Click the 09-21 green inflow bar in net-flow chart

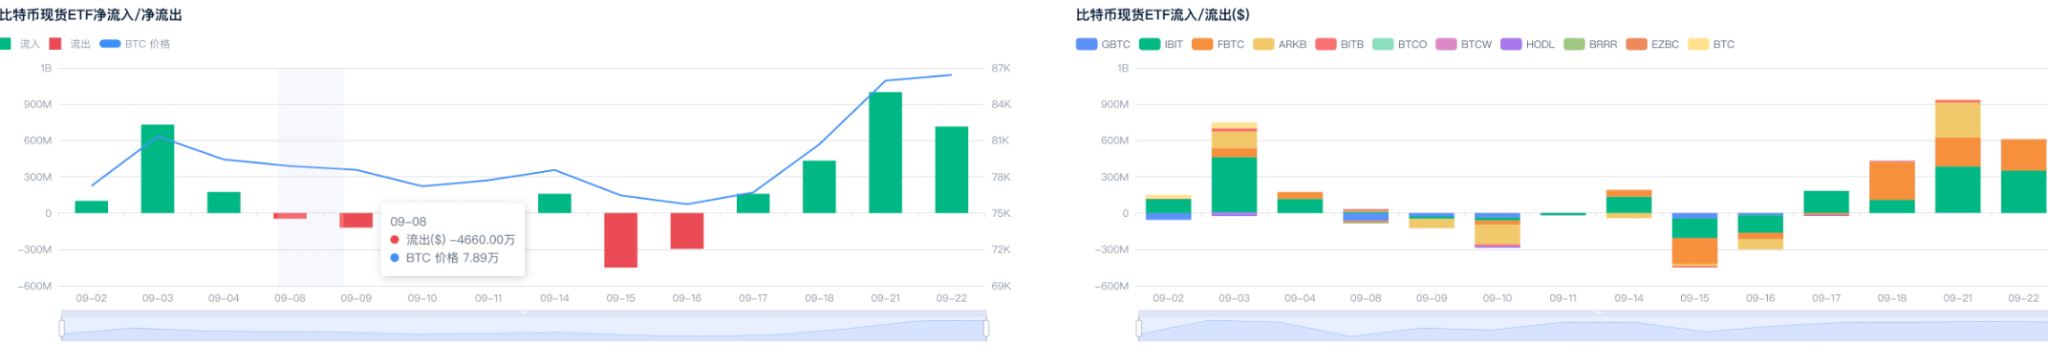tap(885, 152)
